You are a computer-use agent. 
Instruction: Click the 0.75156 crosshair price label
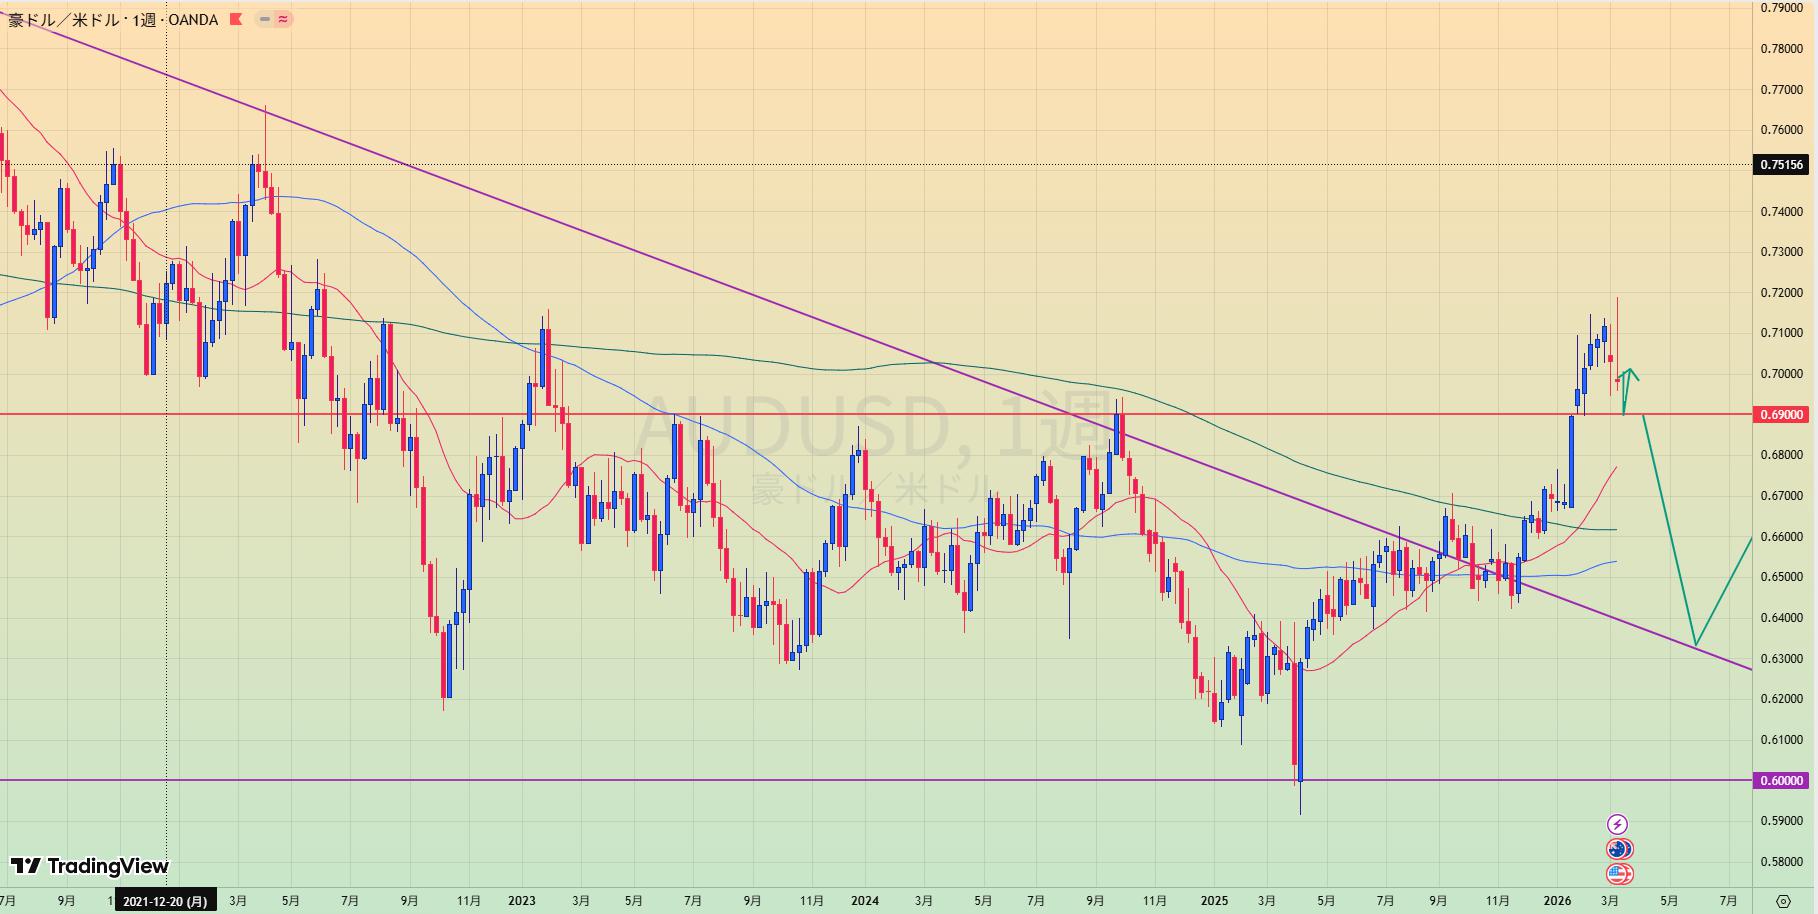(x=1781, y=165)
